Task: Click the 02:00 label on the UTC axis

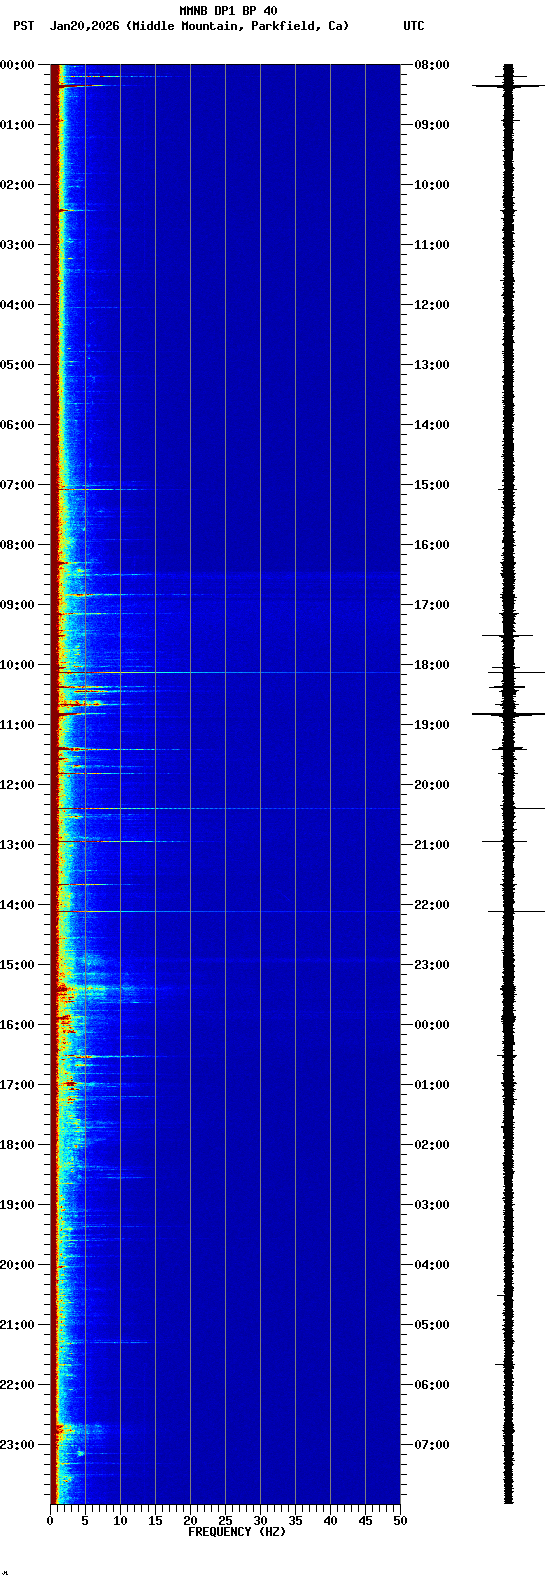Action: pos(432,1145)
